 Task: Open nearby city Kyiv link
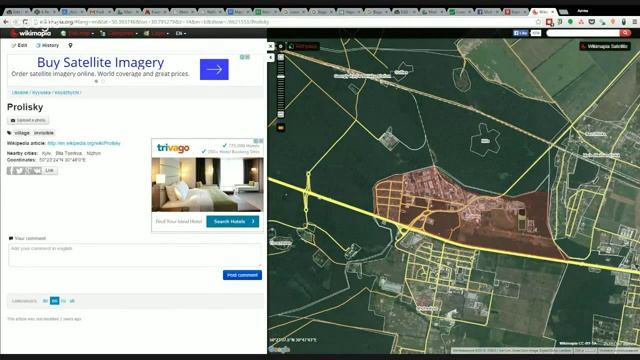47,153
